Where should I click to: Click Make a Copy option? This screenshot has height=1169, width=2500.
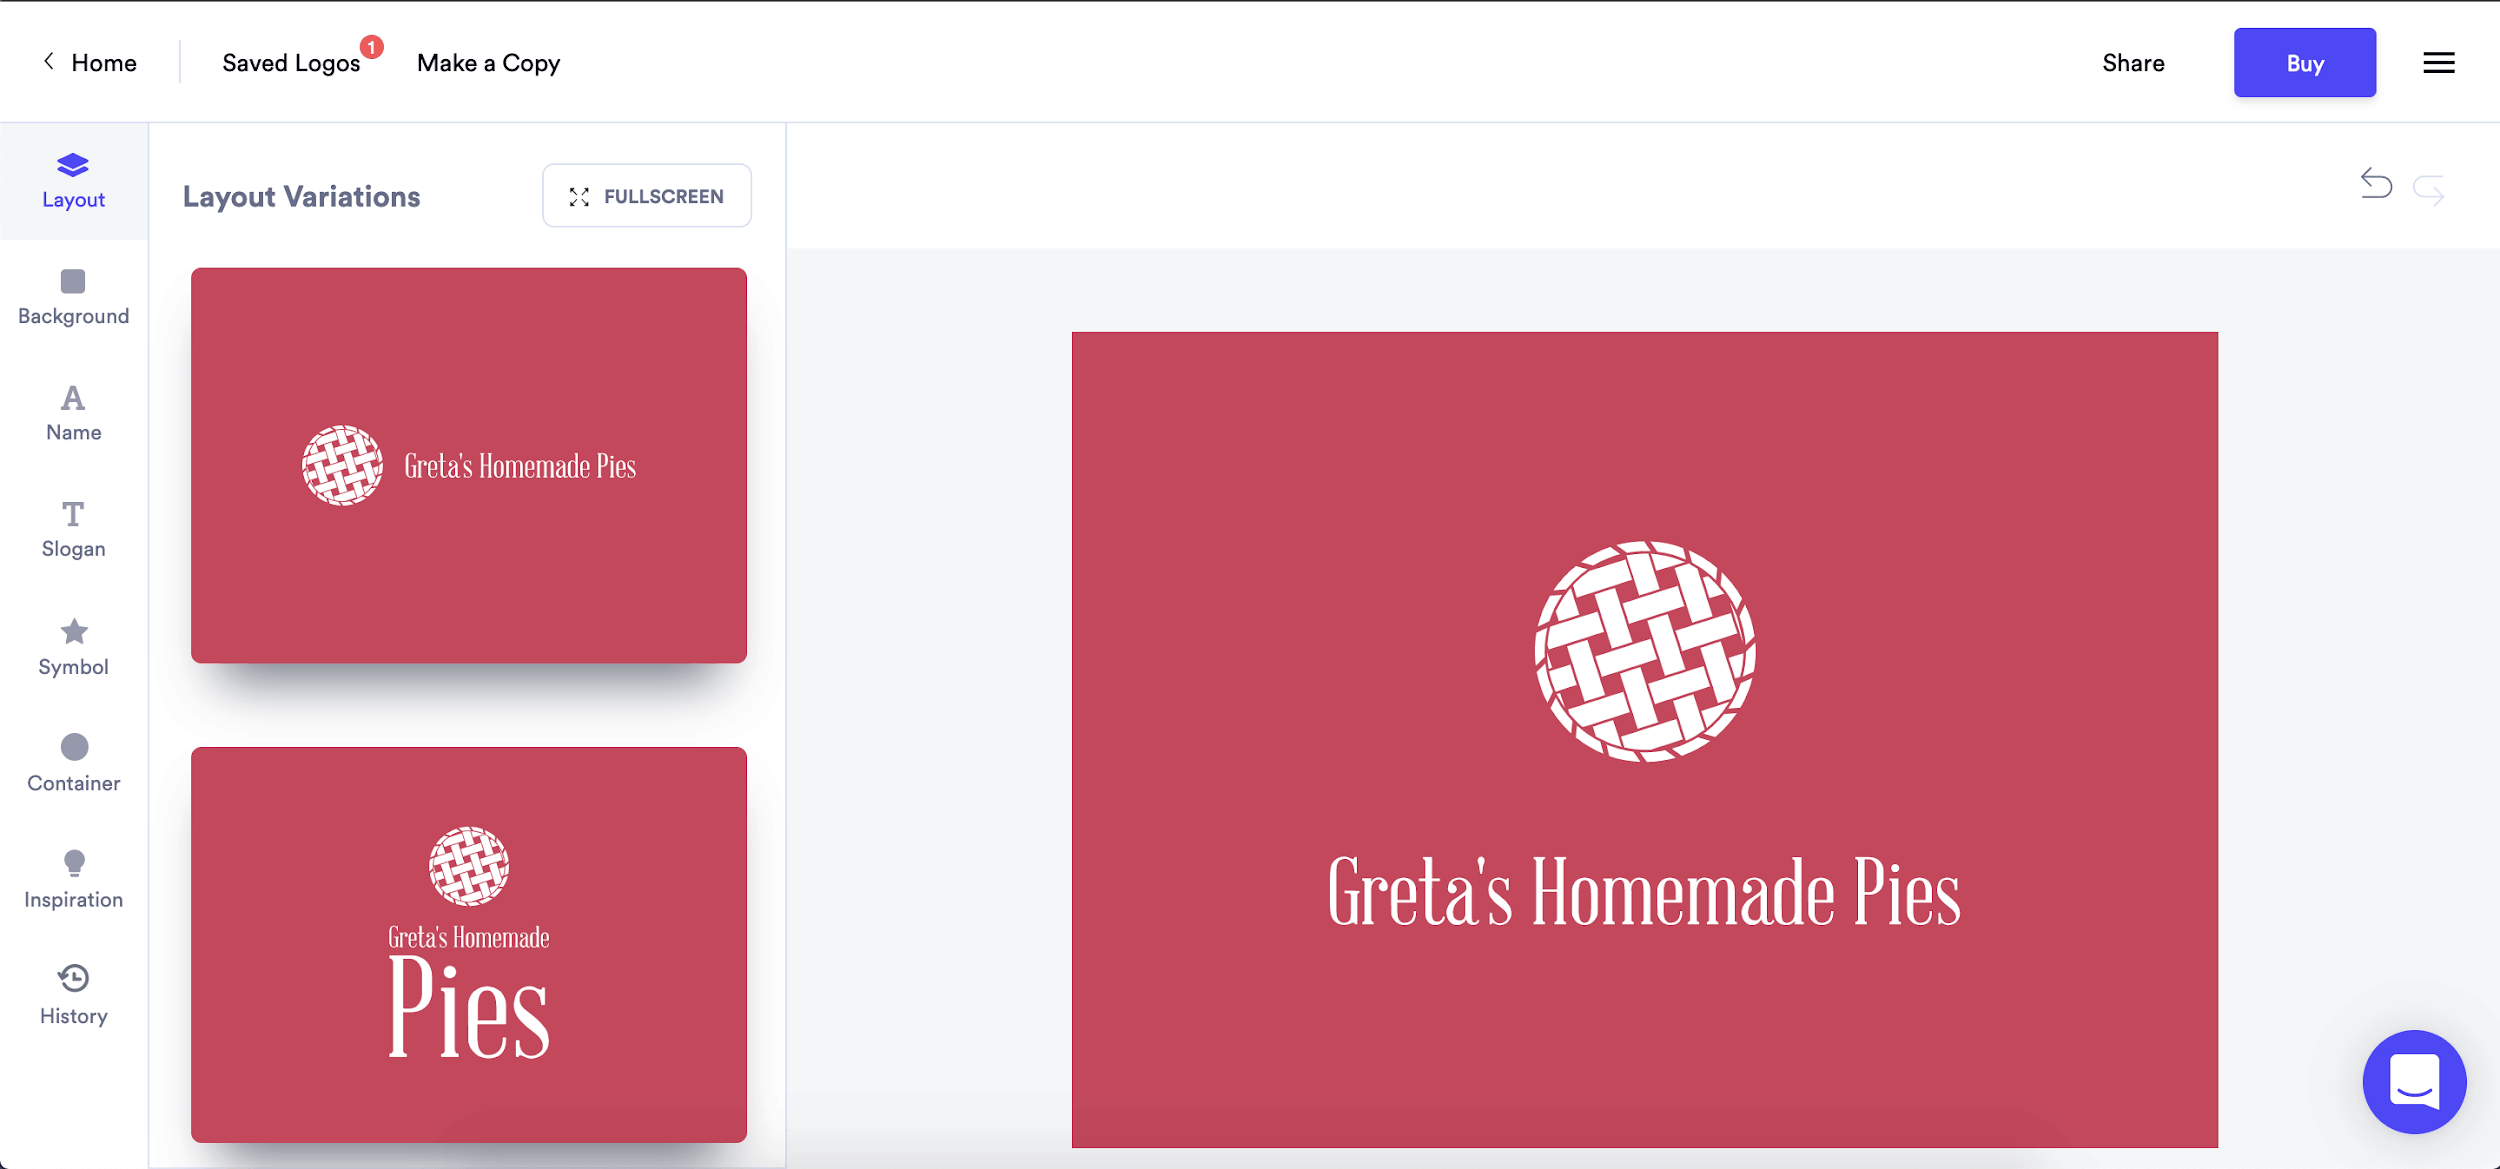pos(488,61)
